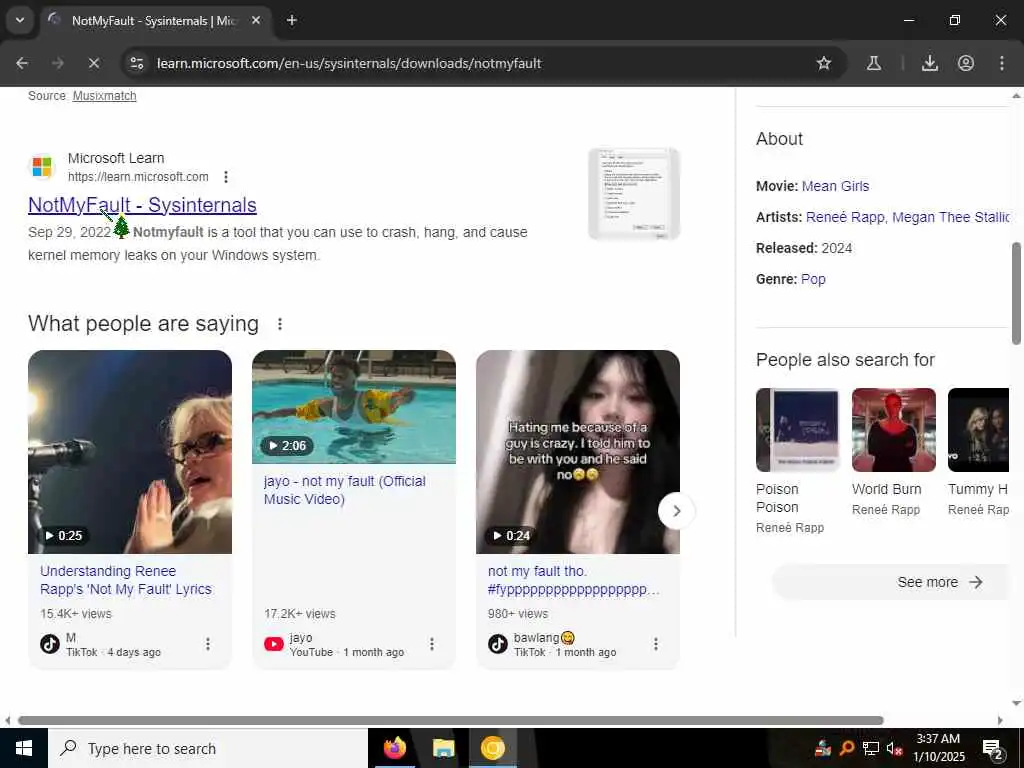Click the NotMyFault result thumbnail image
The height and width of the screenshot is (768, 1024).
(x=634, y=194)
